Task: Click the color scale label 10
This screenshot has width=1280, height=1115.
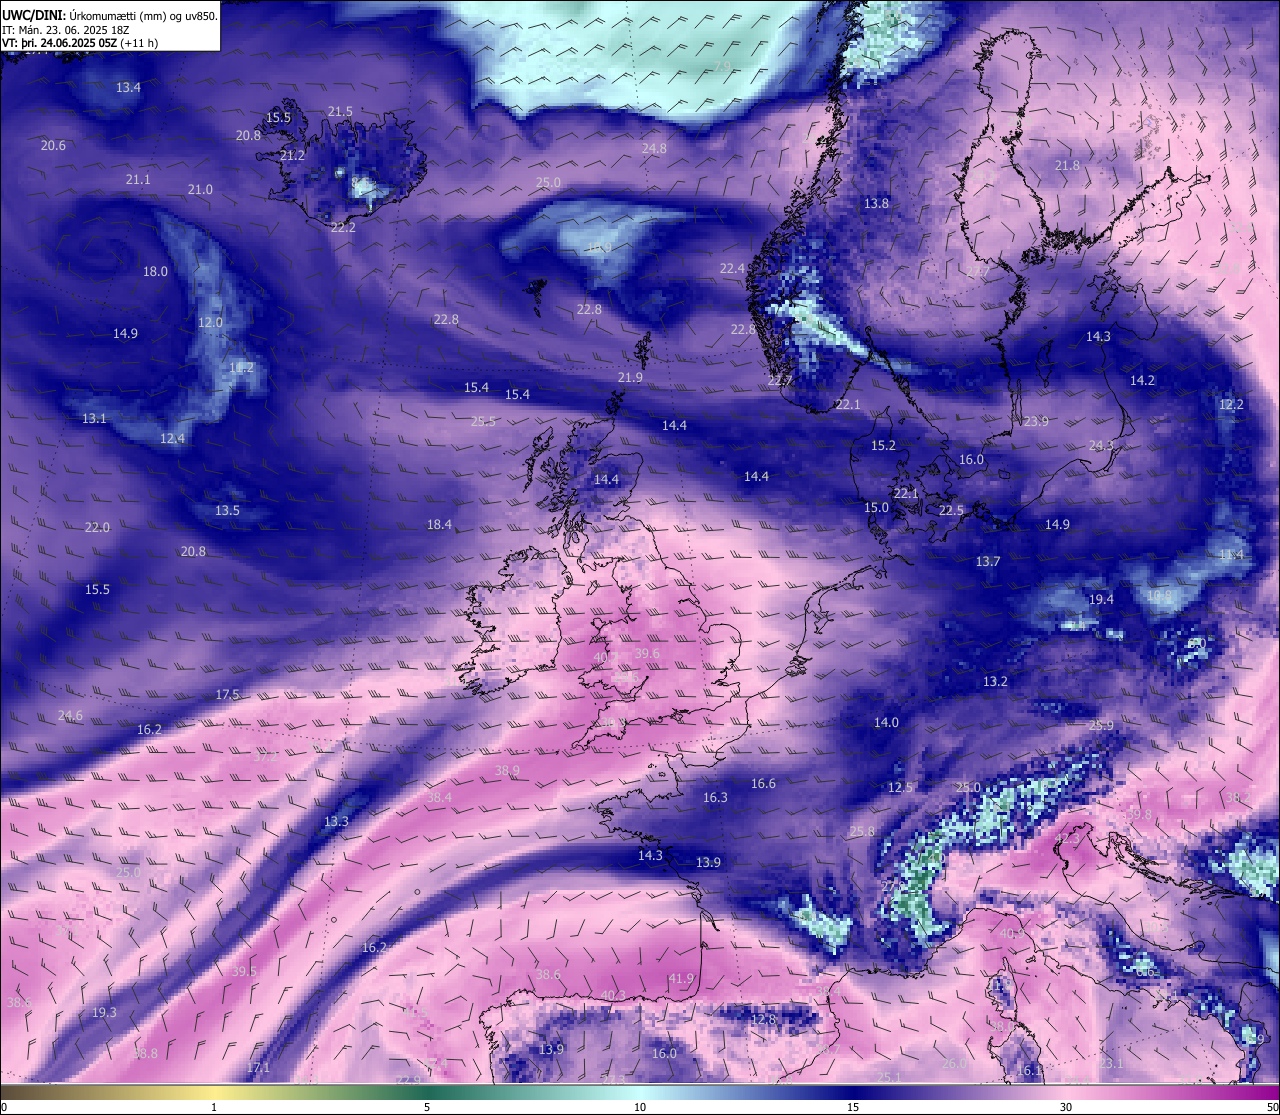Action: coord(640,1107)
